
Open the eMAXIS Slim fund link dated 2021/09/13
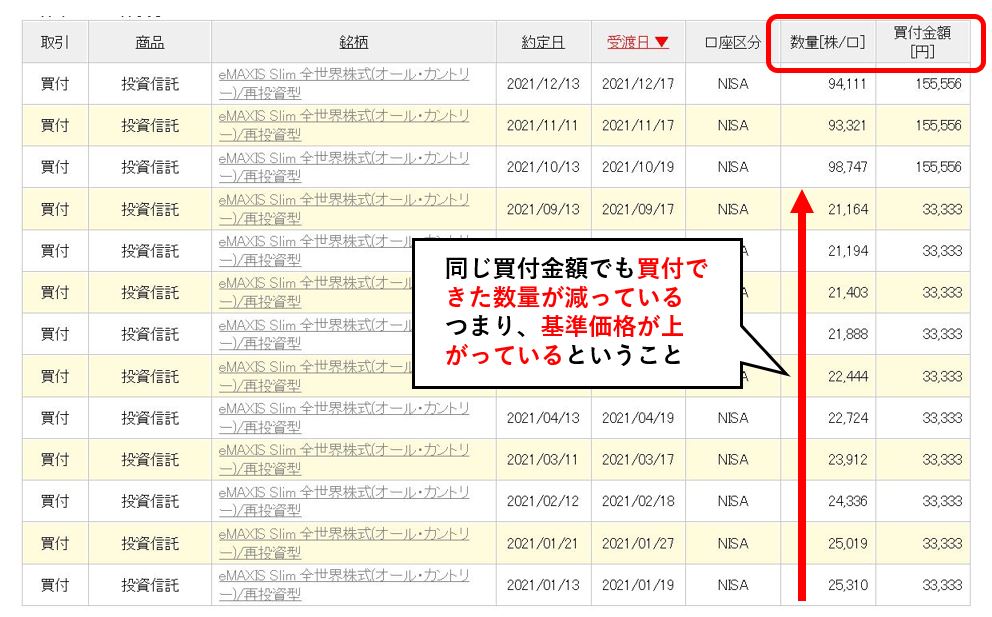(344, 209)
